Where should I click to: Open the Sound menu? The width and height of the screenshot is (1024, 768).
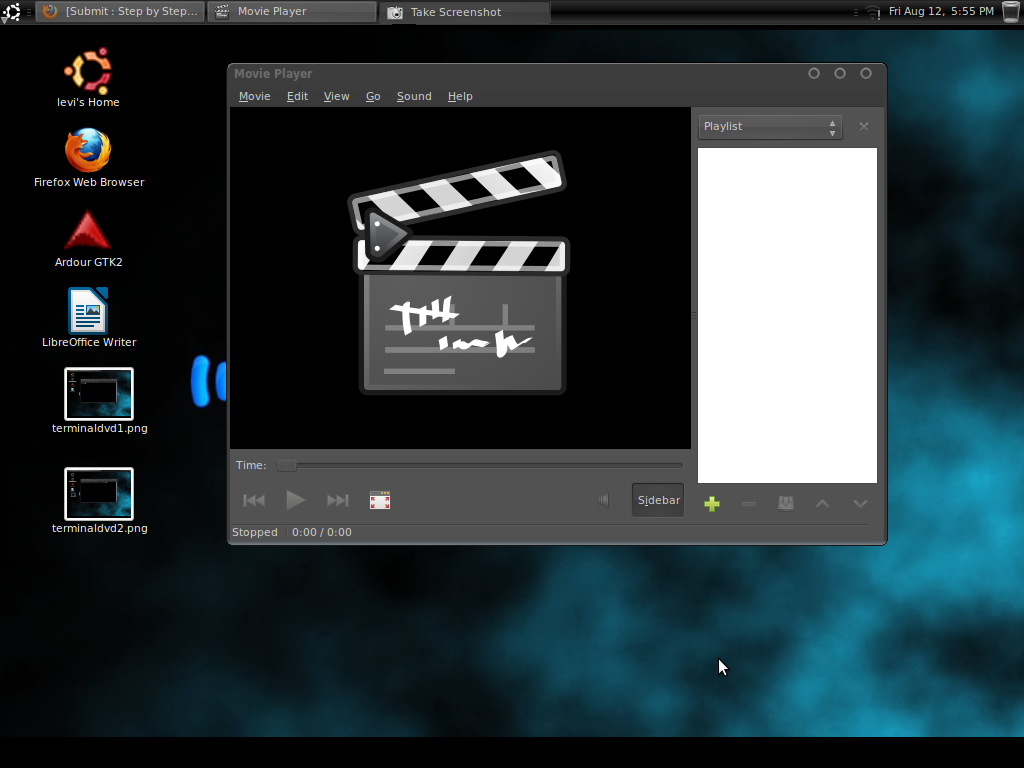(x=414, y=96)
